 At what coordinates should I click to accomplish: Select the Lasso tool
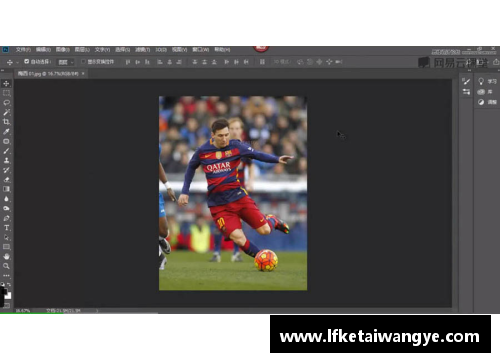click(6, 103)
